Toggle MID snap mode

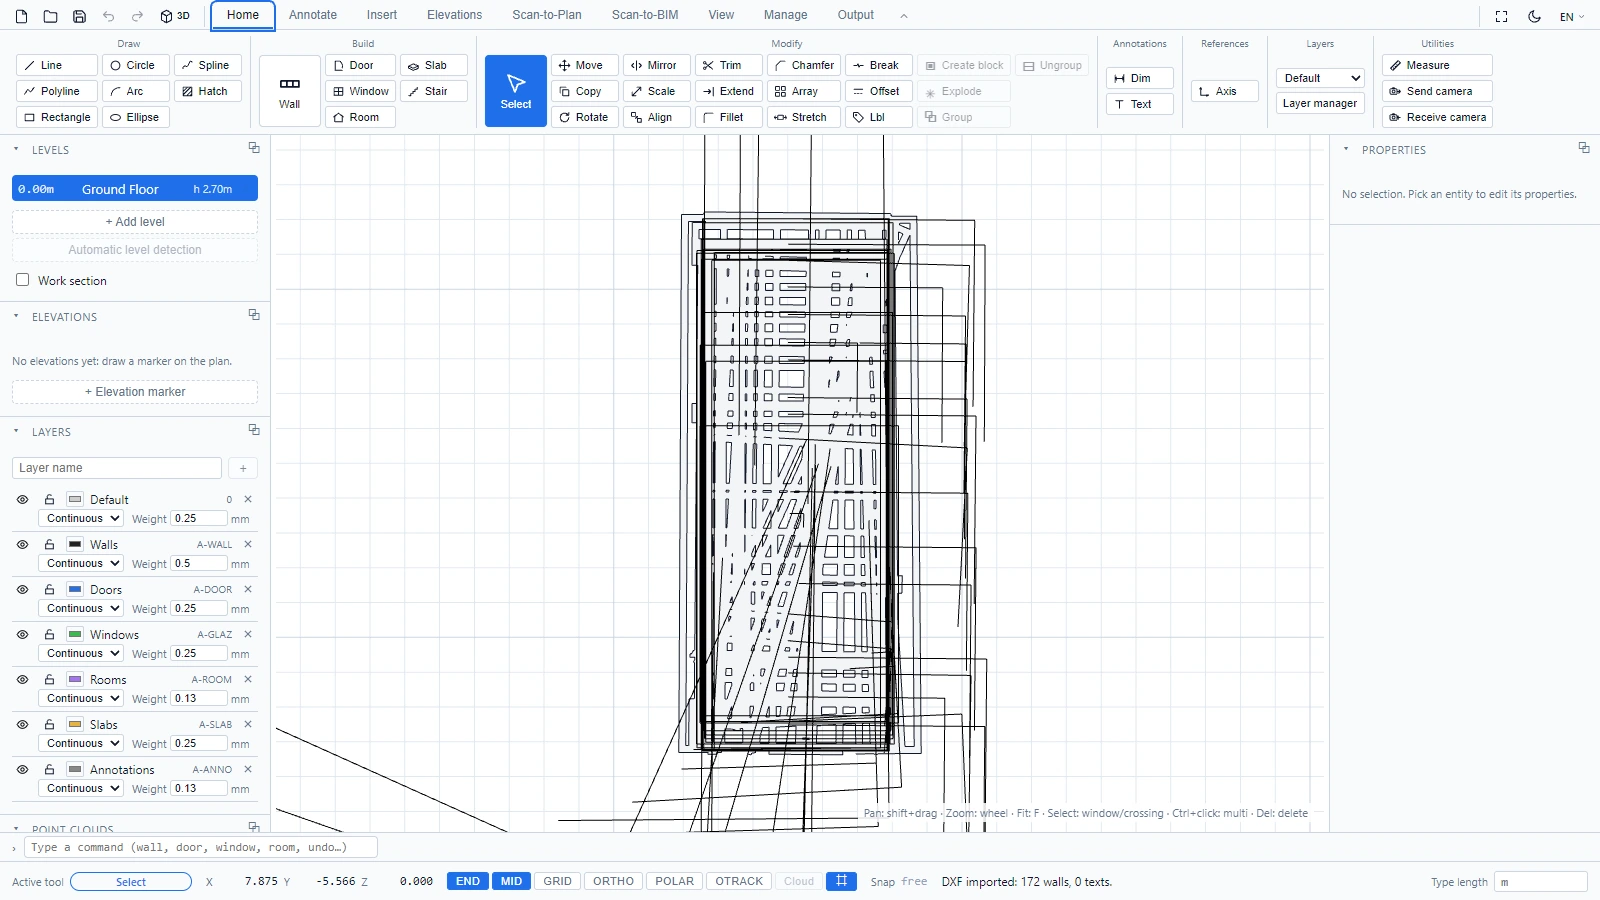511,881
